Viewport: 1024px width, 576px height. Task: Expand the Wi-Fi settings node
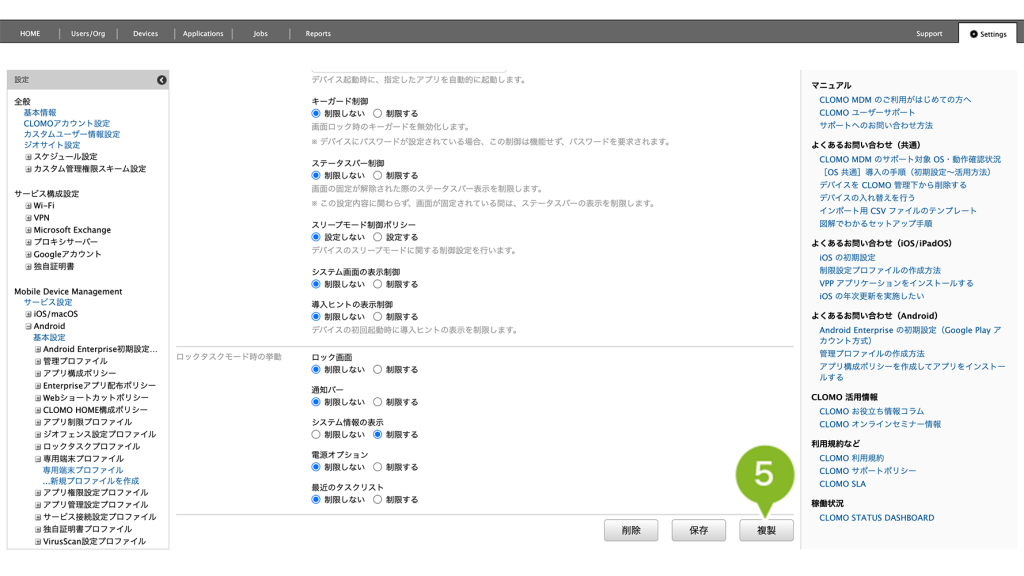coord(28,205)
